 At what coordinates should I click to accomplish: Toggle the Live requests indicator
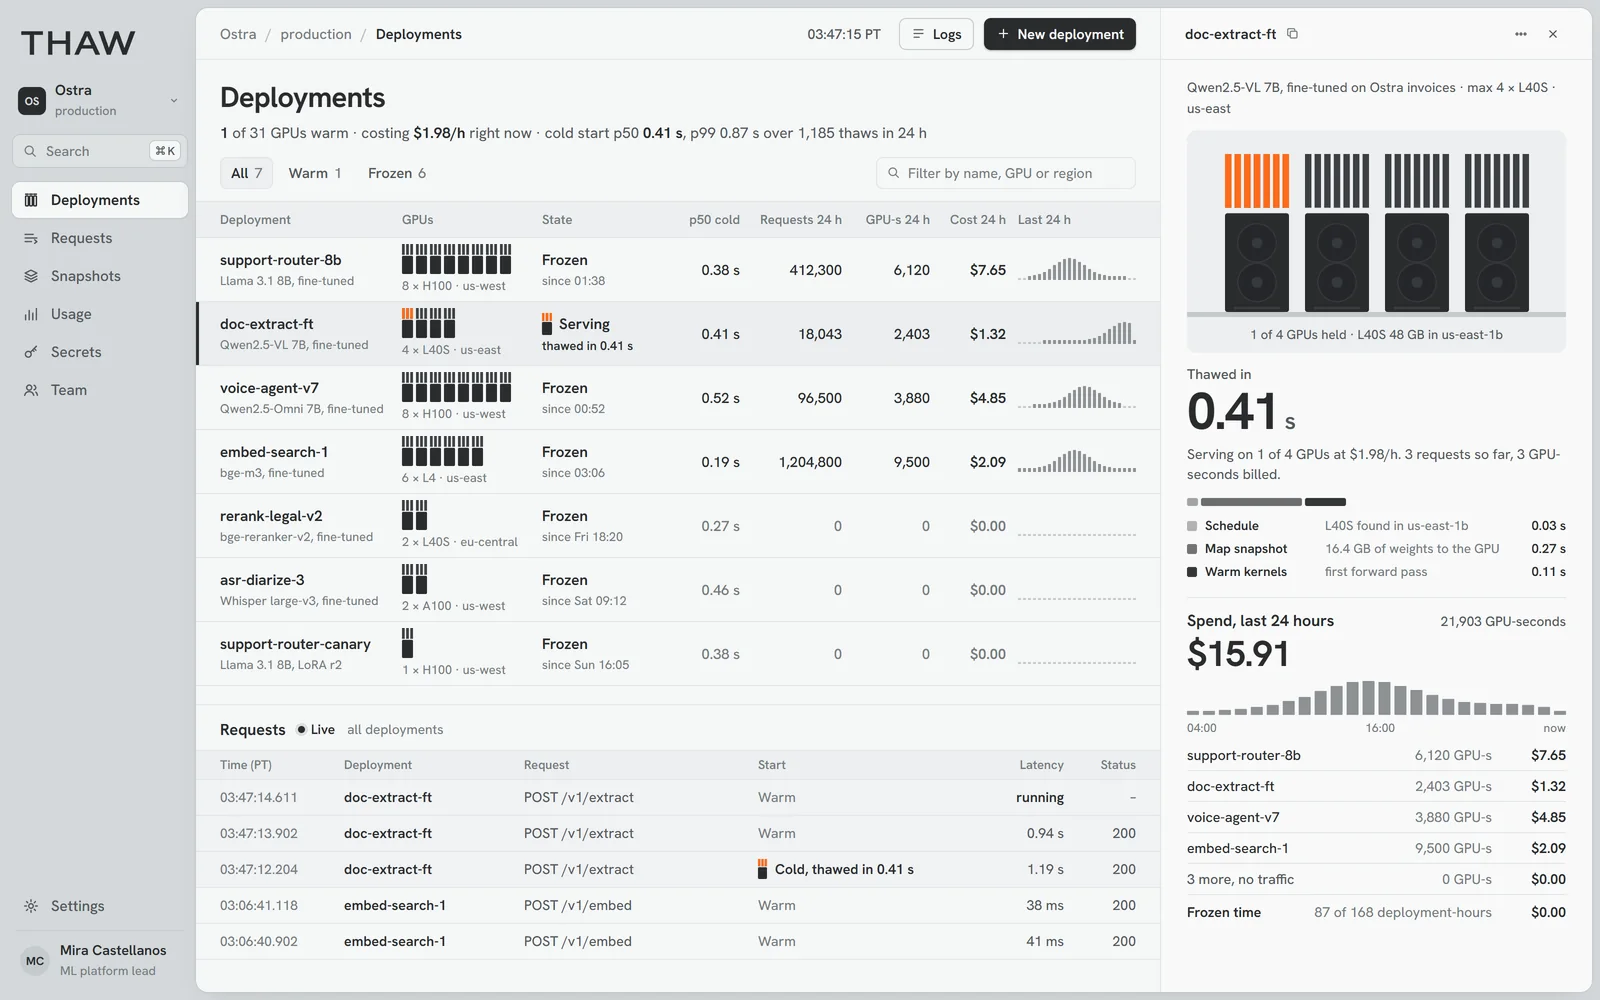coord(316,730)
